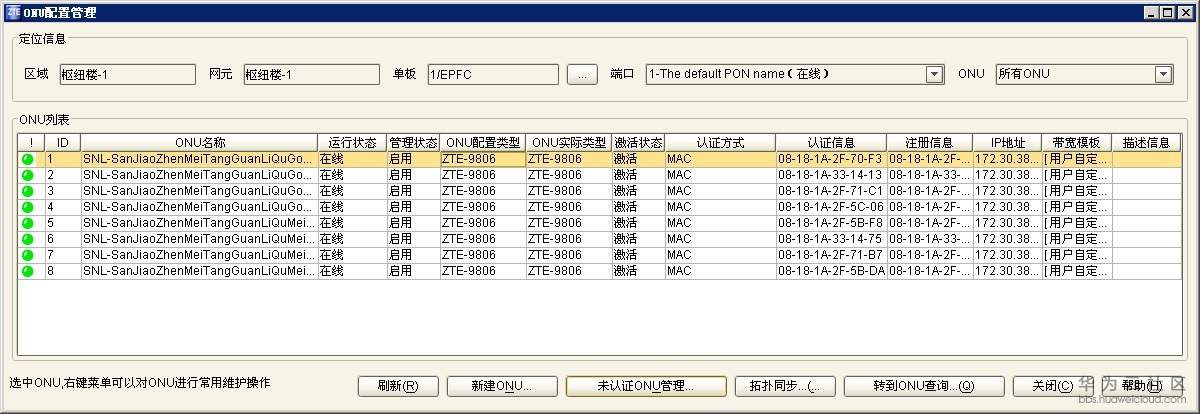Open 未认证ONU管理... dialog
This screenshot has height=414, width=1200.
tap(645, 386)
